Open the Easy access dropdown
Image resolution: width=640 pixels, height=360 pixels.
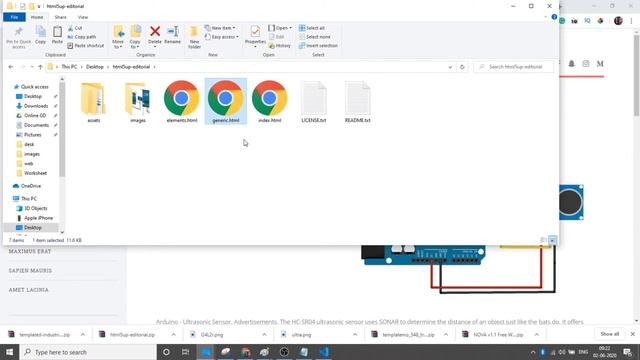222,37
